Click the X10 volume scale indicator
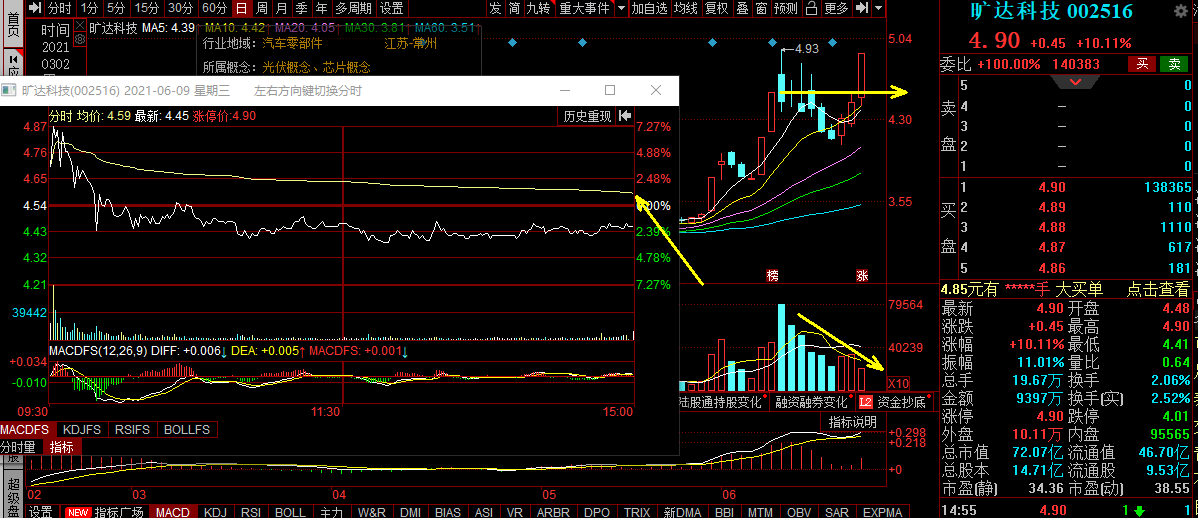The image size is (1198, 518). point(898,383)
